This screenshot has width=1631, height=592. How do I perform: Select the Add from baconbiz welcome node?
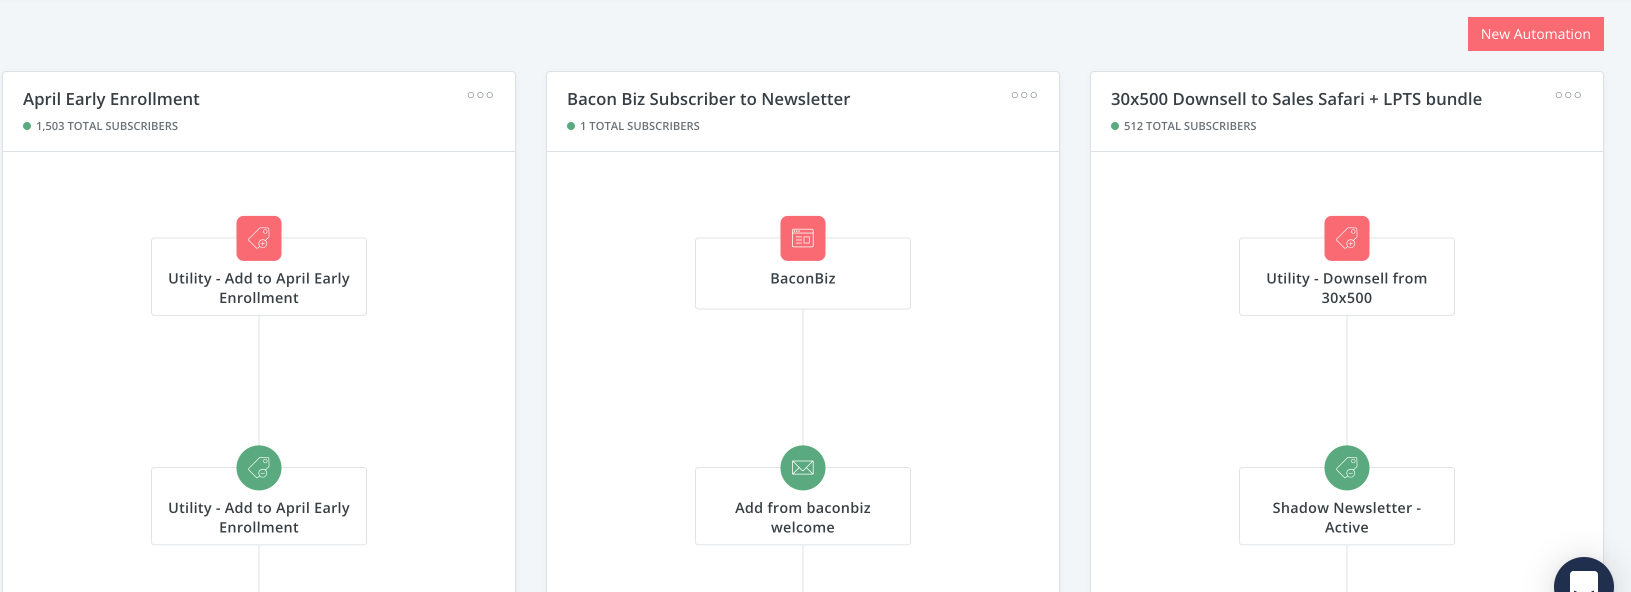click(803, 517)
